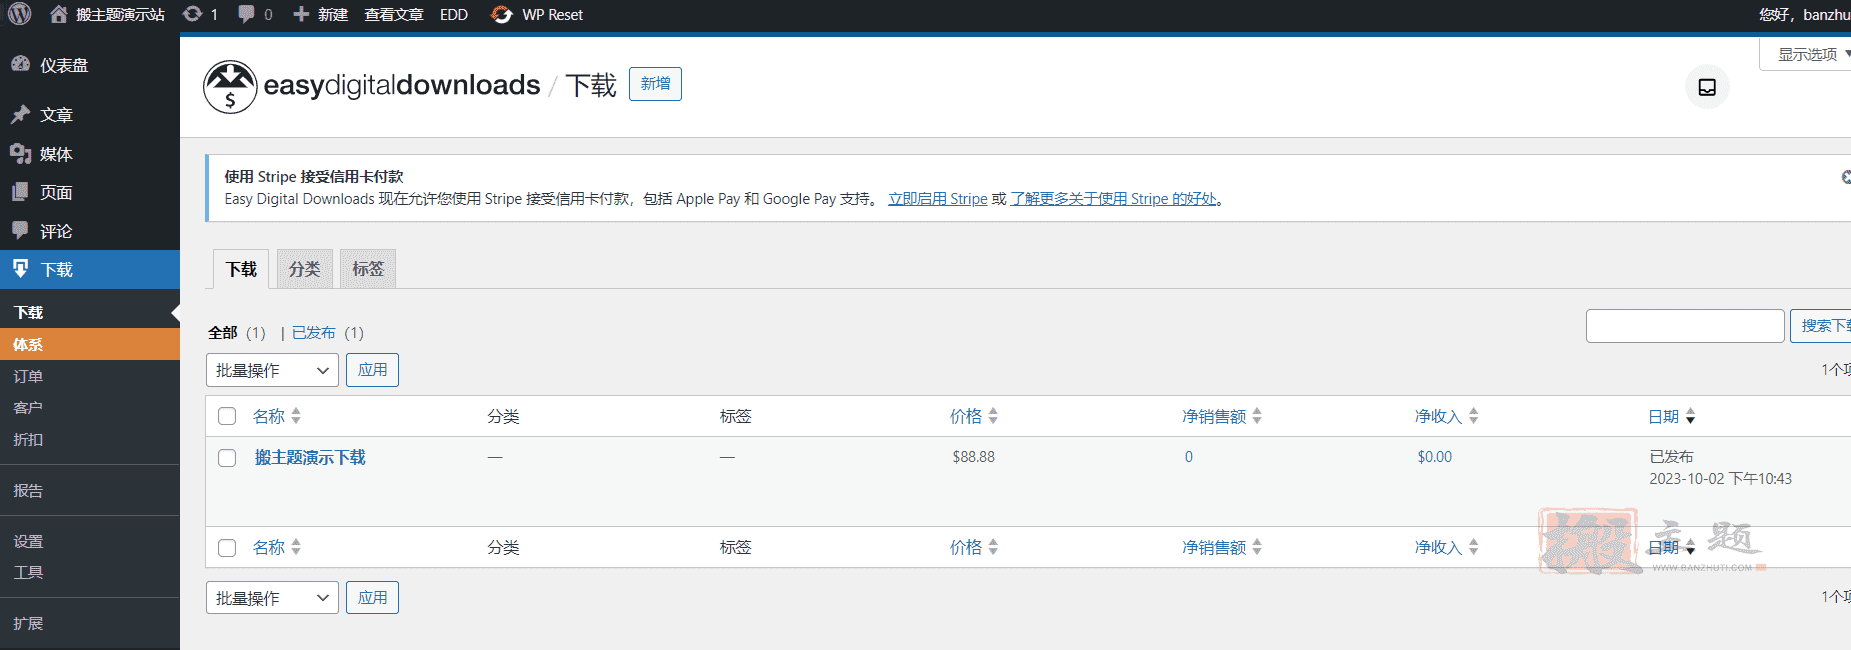
Task: Click the bottom 应用 button
Action: pos(372,598)
